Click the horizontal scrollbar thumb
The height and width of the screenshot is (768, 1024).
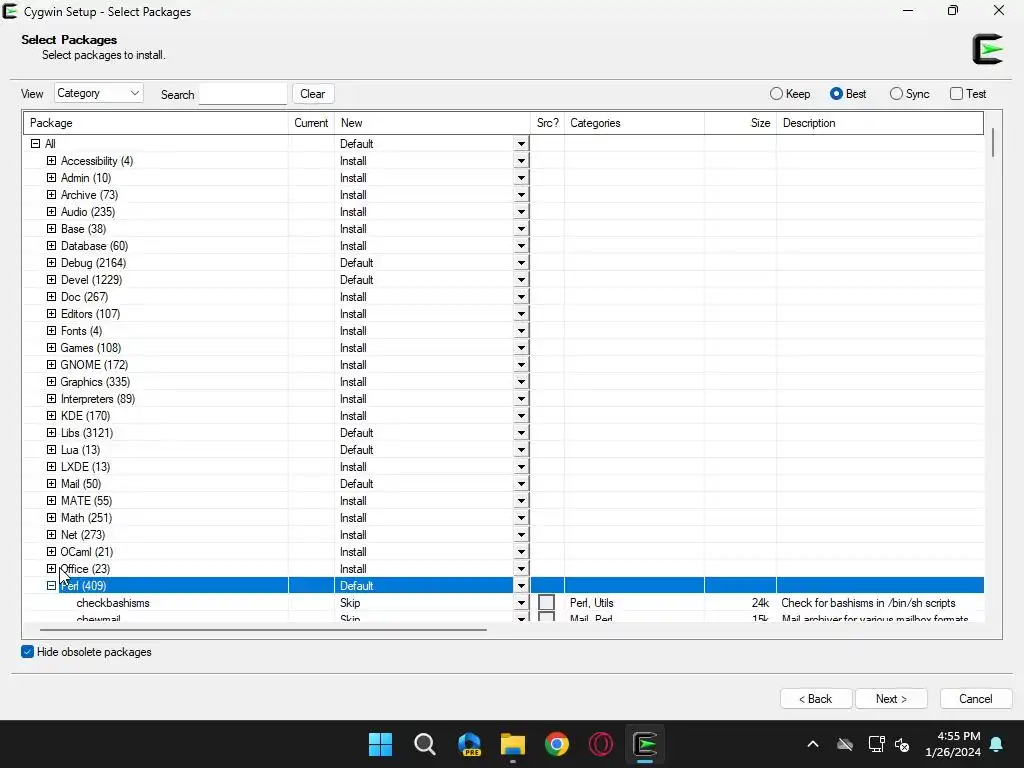263,630
